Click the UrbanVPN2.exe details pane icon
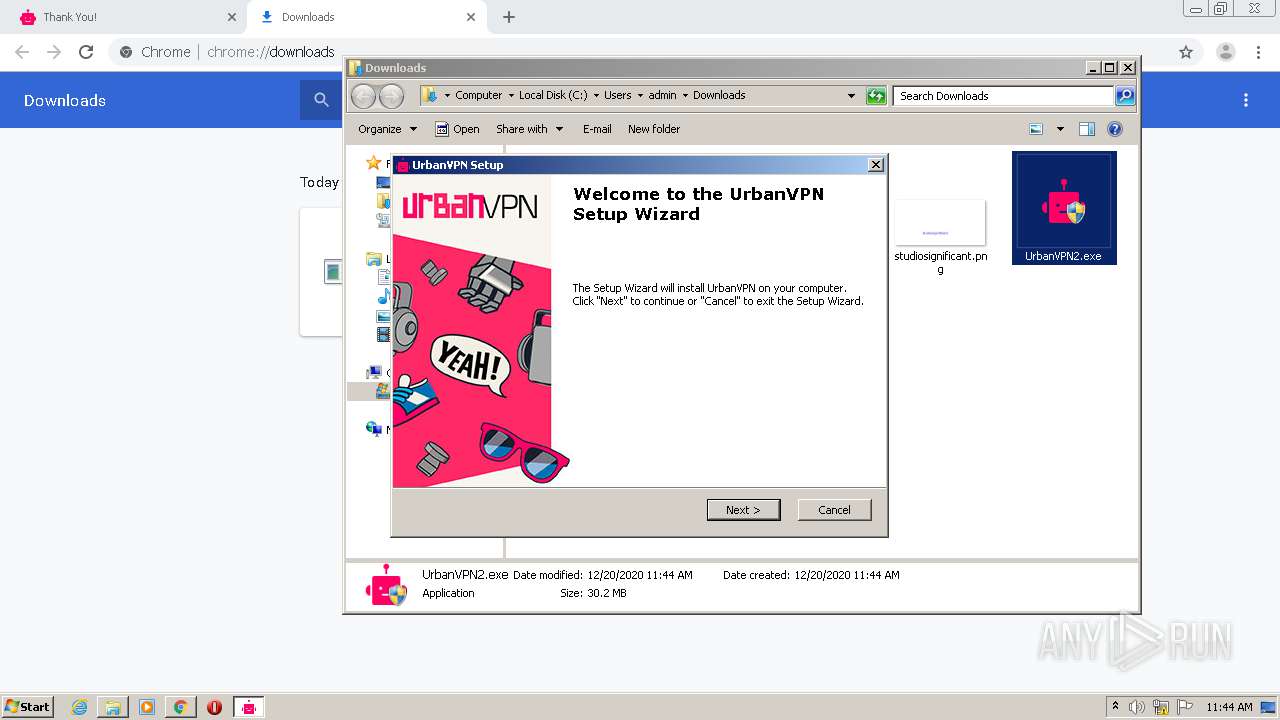The width and height of the screenshot is (1280, 720). point(386,585)
